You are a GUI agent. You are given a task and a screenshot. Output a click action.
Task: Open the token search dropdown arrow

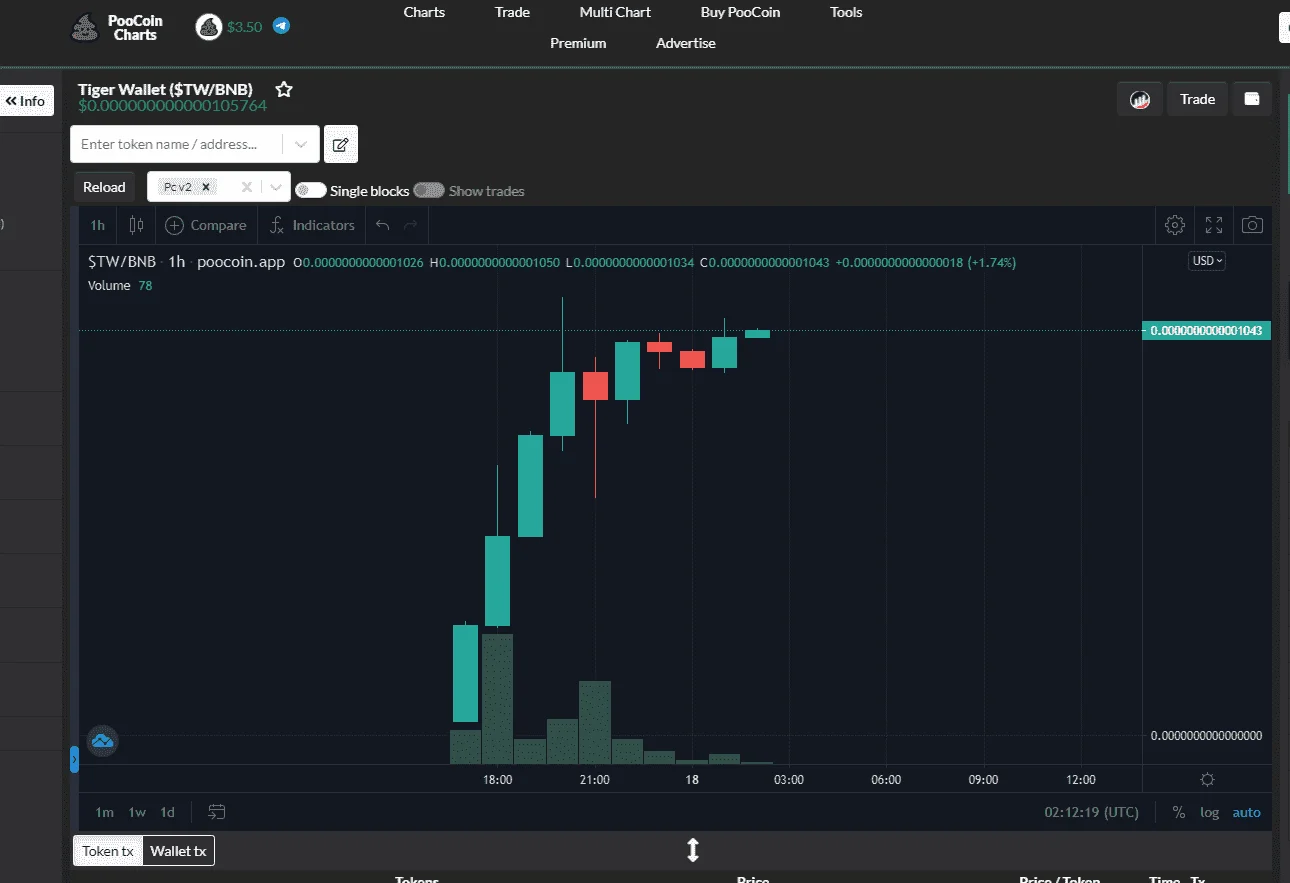pyautogui.click(x=301, y=144)
